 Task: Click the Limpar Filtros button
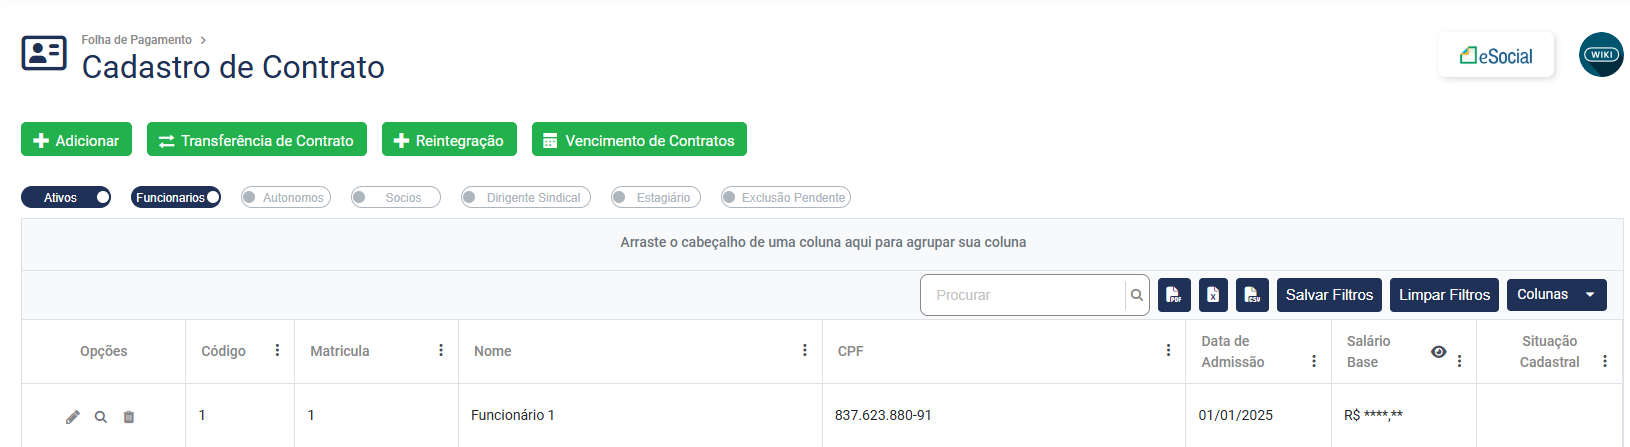pyautogui.click(x=1444, y=295)
